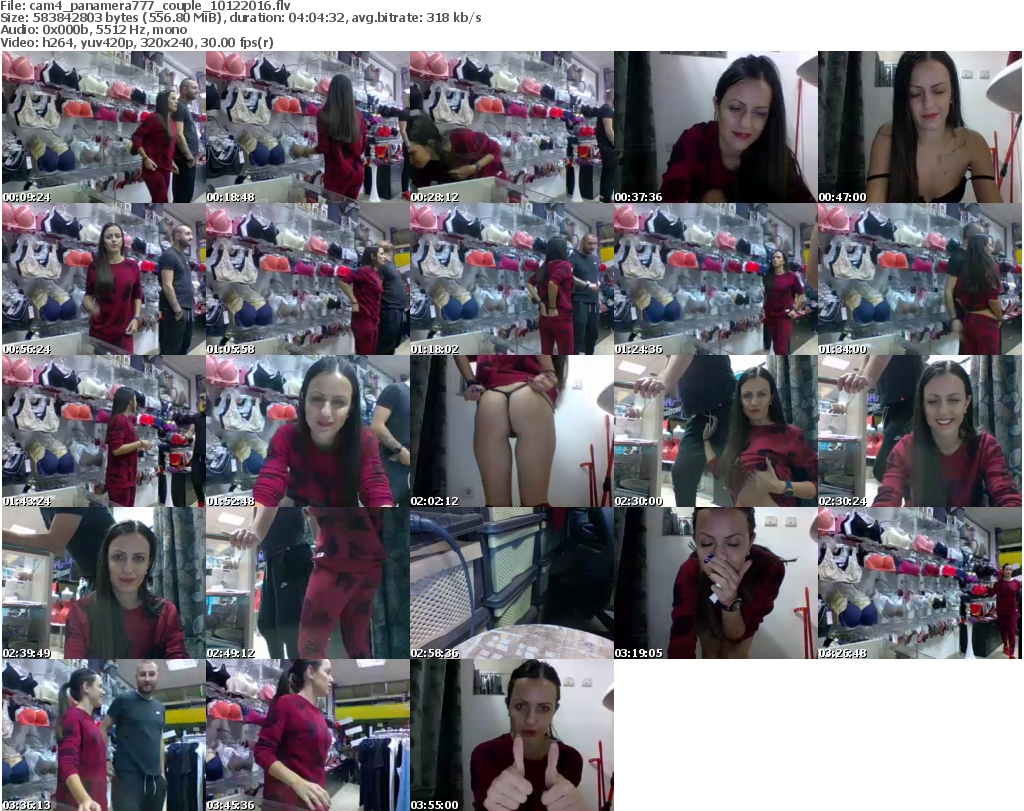The height and width of the screenshot is (811, 1024).
Task: Select the frame at 00:47:00
Action: tap(920, 127)
